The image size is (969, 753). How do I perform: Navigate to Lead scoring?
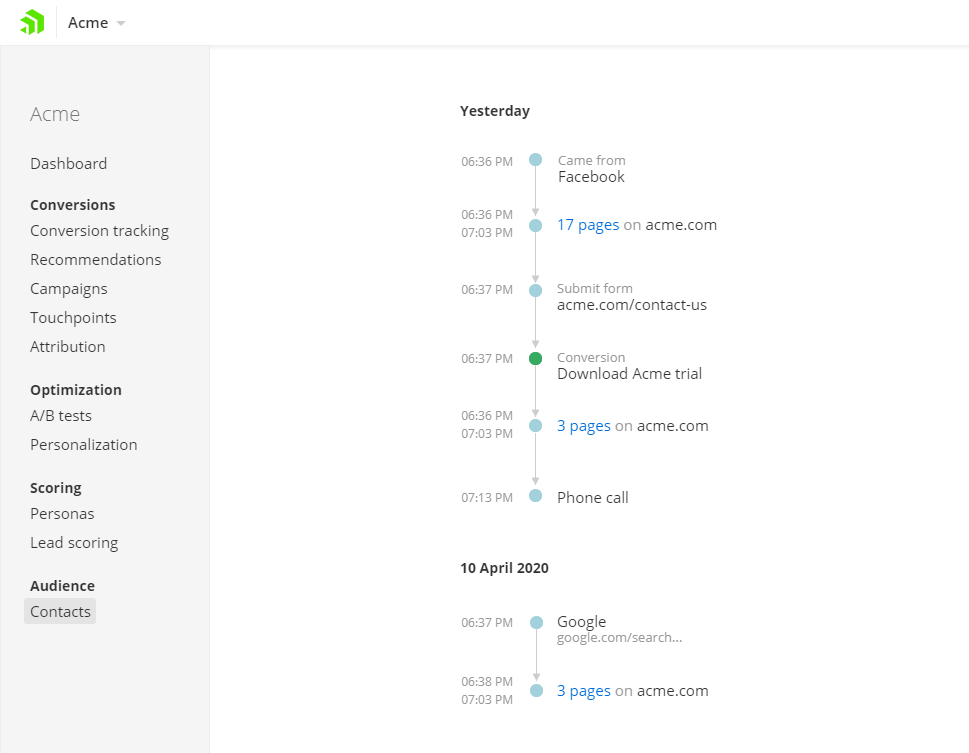[74, 542]
